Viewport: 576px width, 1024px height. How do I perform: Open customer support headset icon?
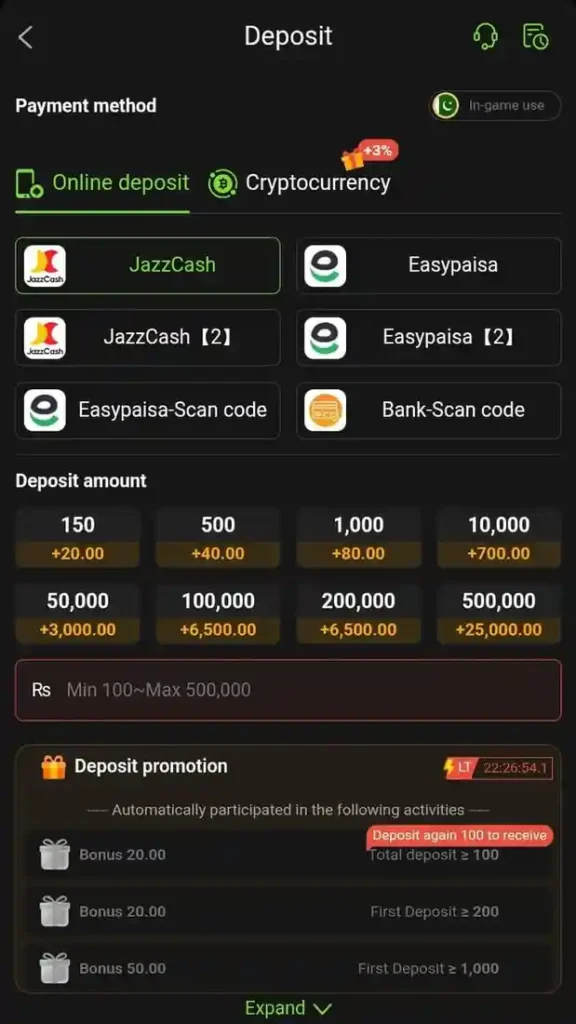click(485, 37)
